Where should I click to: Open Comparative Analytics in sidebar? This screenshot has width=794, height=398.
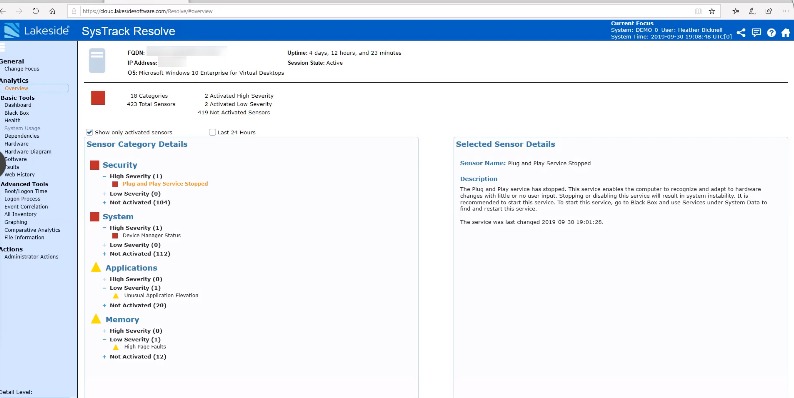(x=32, y=230)
